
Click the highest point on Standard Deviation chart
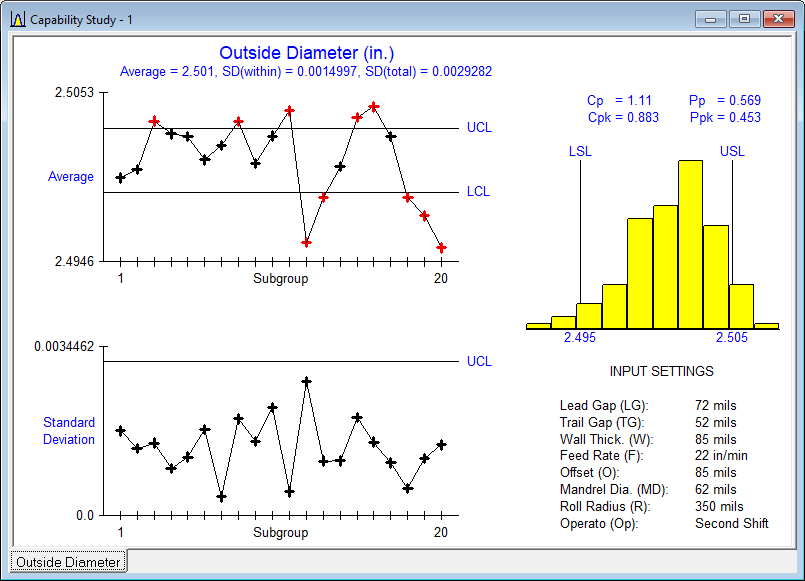tap(306, 381)
